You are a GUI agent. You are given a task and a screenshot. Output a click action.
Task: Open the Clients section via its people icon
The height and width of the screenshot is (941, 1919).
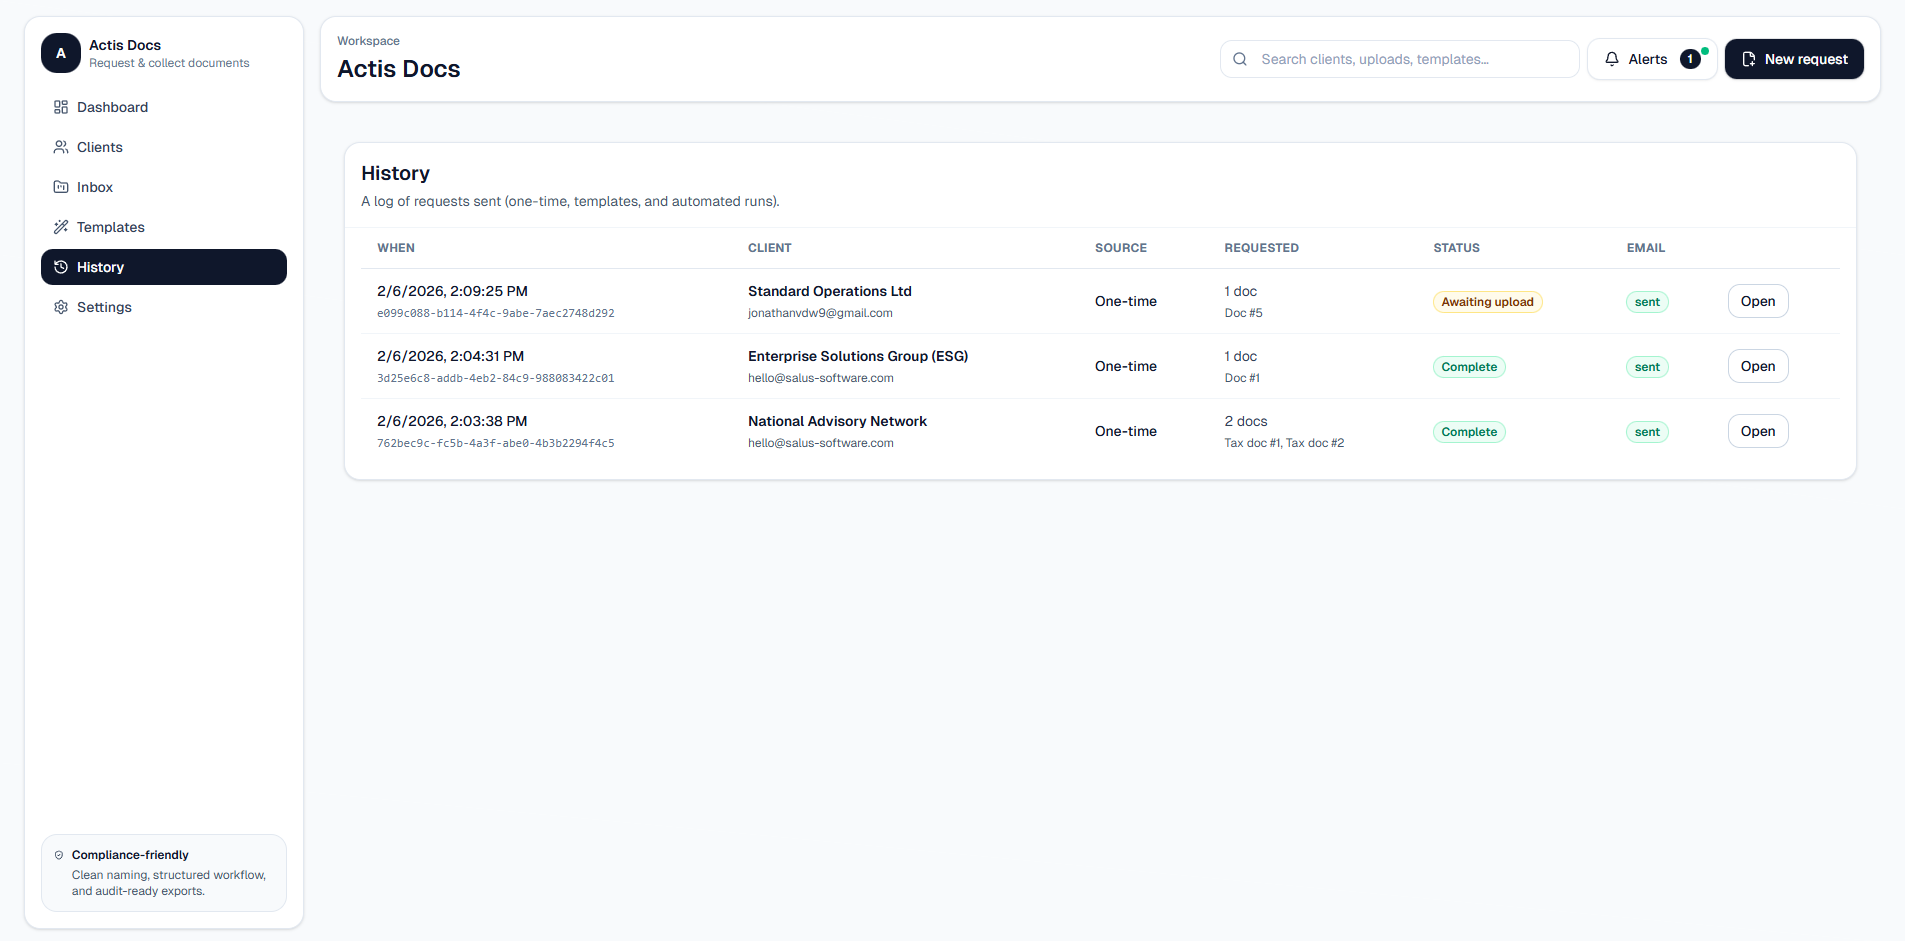(x=61, y=147)
